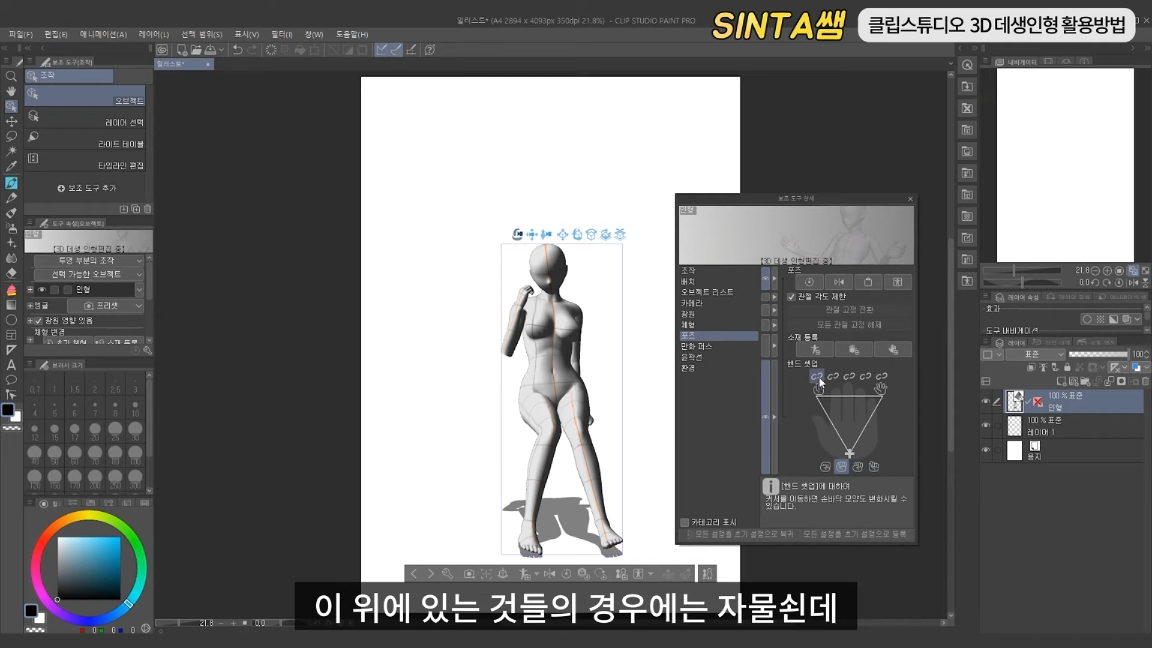The width and height of the screenshot is (1152, 648).
Task: Hide the 인형 3D layer with eye icon
Action: tap(986, 401)
